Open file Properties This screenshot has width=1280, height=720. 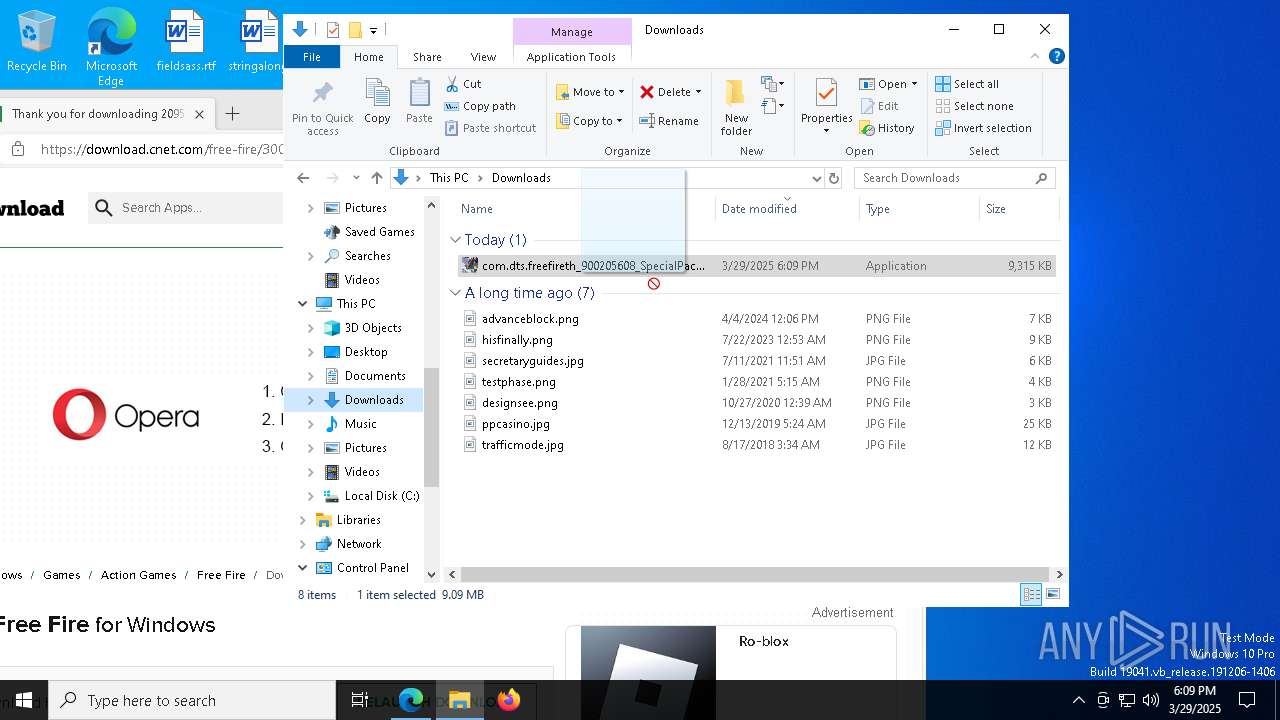tap(826, 106)
